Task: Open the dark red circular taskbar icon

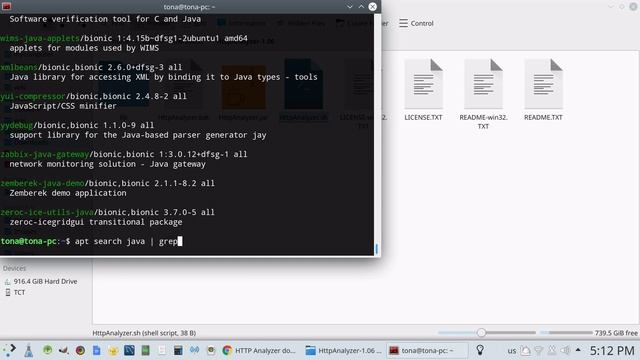Action: click(80, 350)
